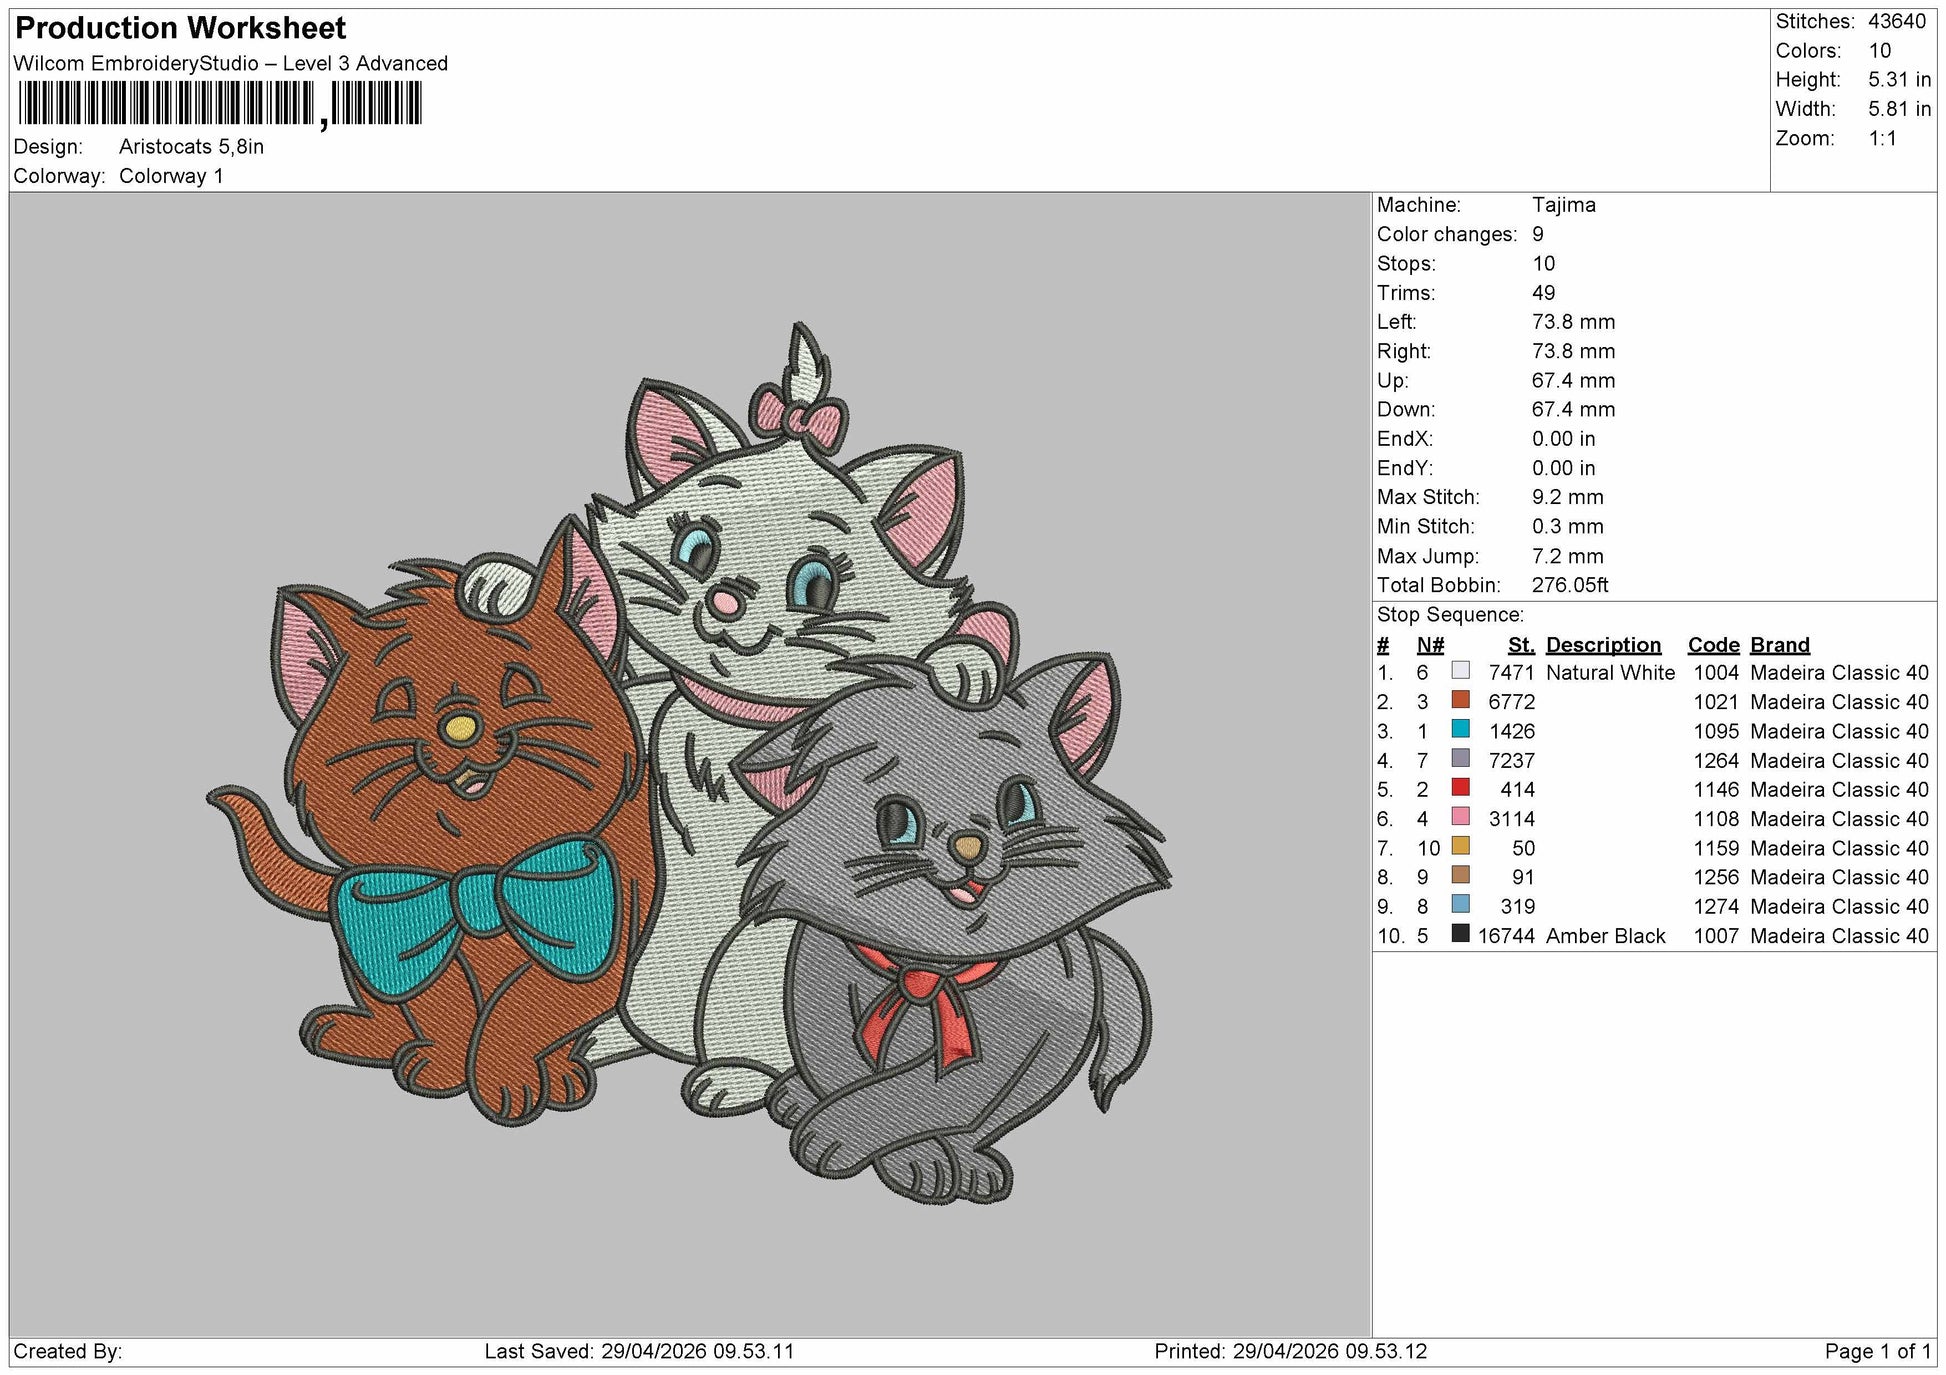Click "Madeira Classic 40" in the Natural White row

pyautogui.click(x=1840, y=673)
